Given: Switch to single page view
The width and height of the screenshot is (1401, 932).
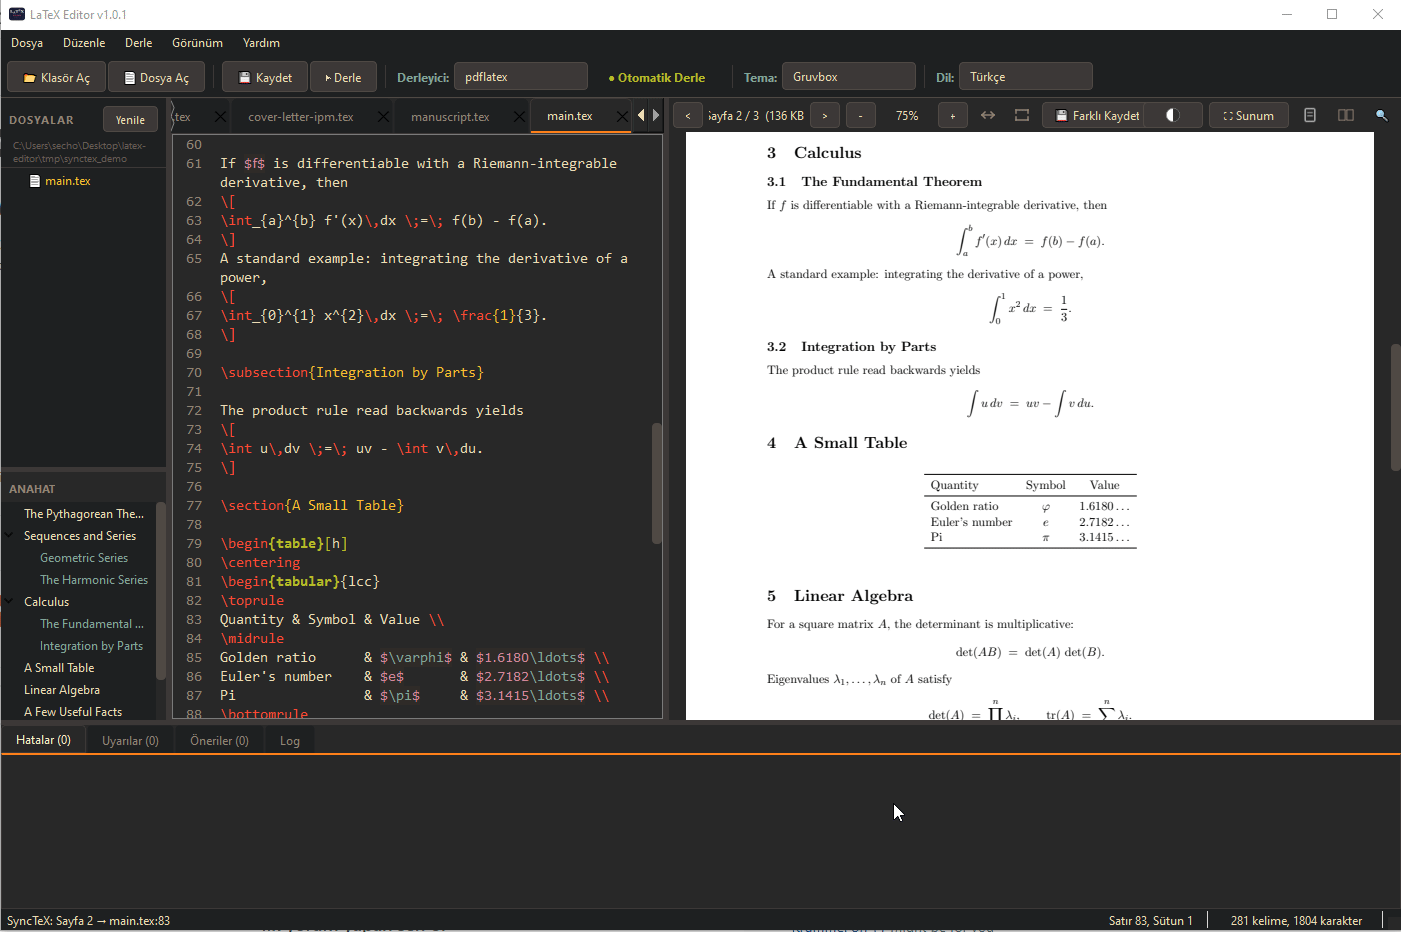Looking at the screenshot, I should click(x=1310, y=116).
